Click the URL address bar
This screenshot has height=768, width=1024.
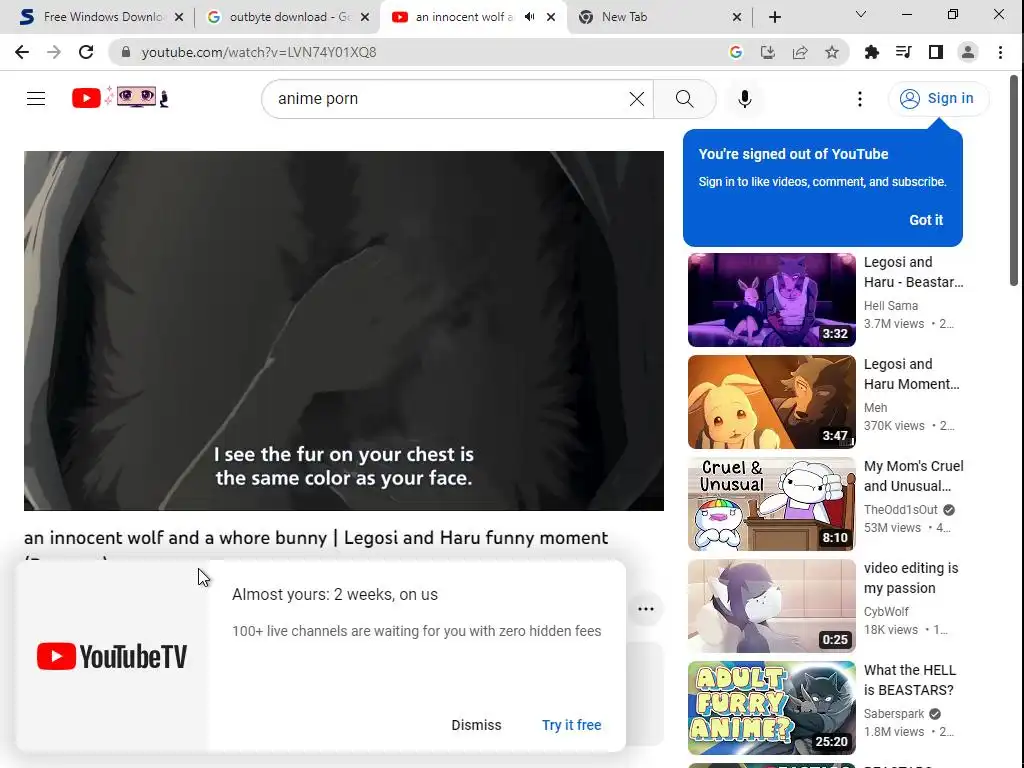[x=418, y=52]
